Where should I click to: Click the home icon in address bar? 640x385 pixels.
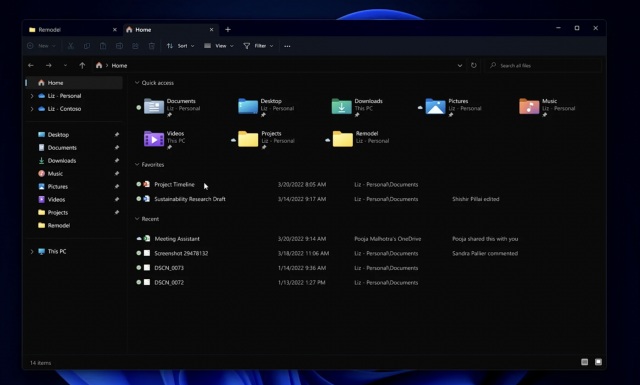pos(99,65)
